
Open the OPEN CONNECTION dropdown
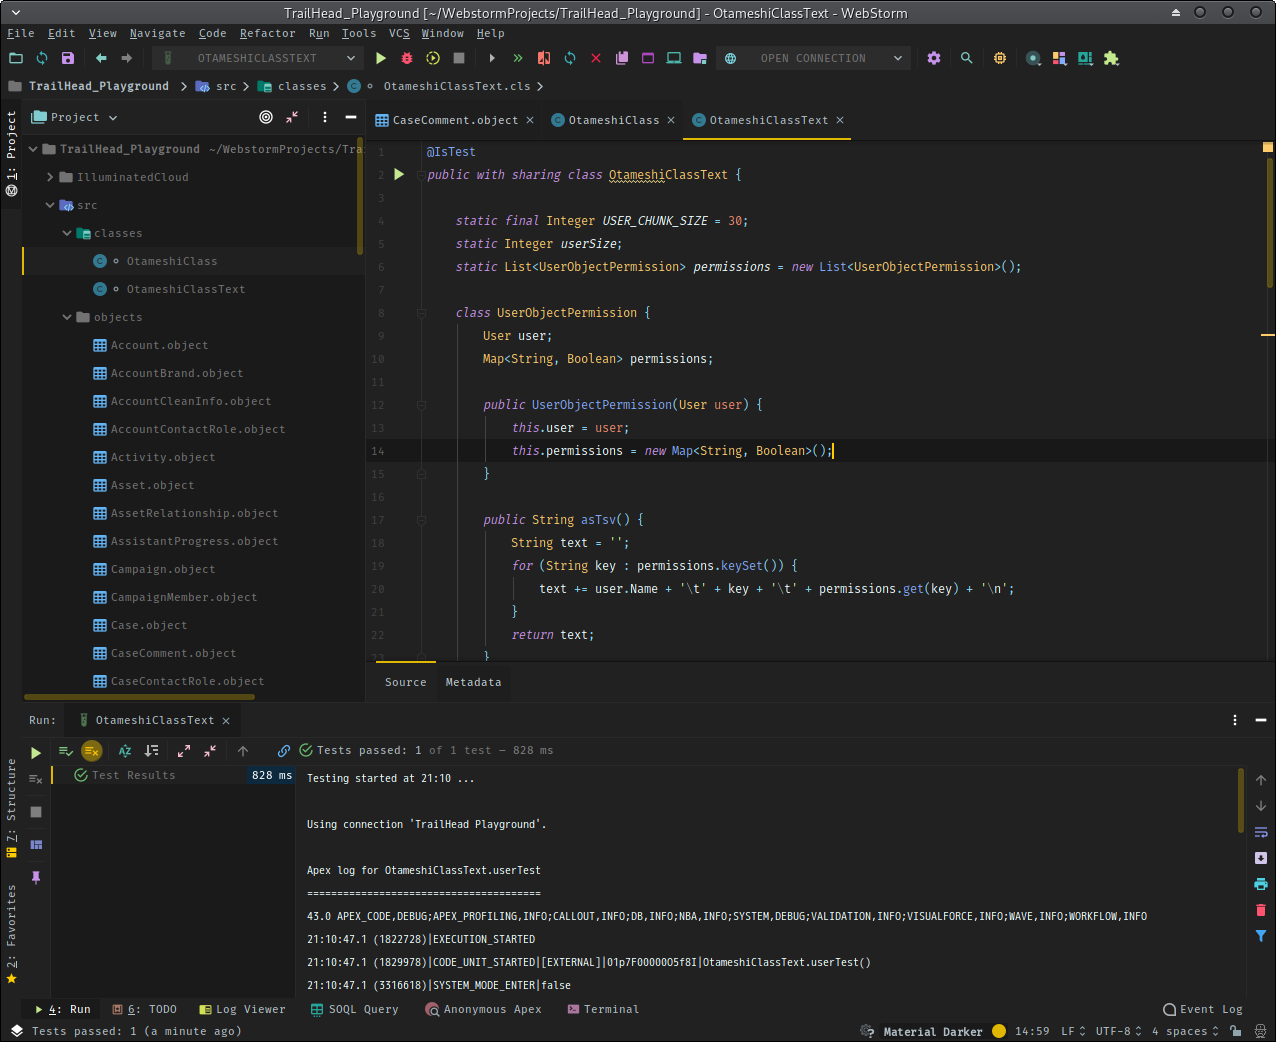(x=815, y=58)
